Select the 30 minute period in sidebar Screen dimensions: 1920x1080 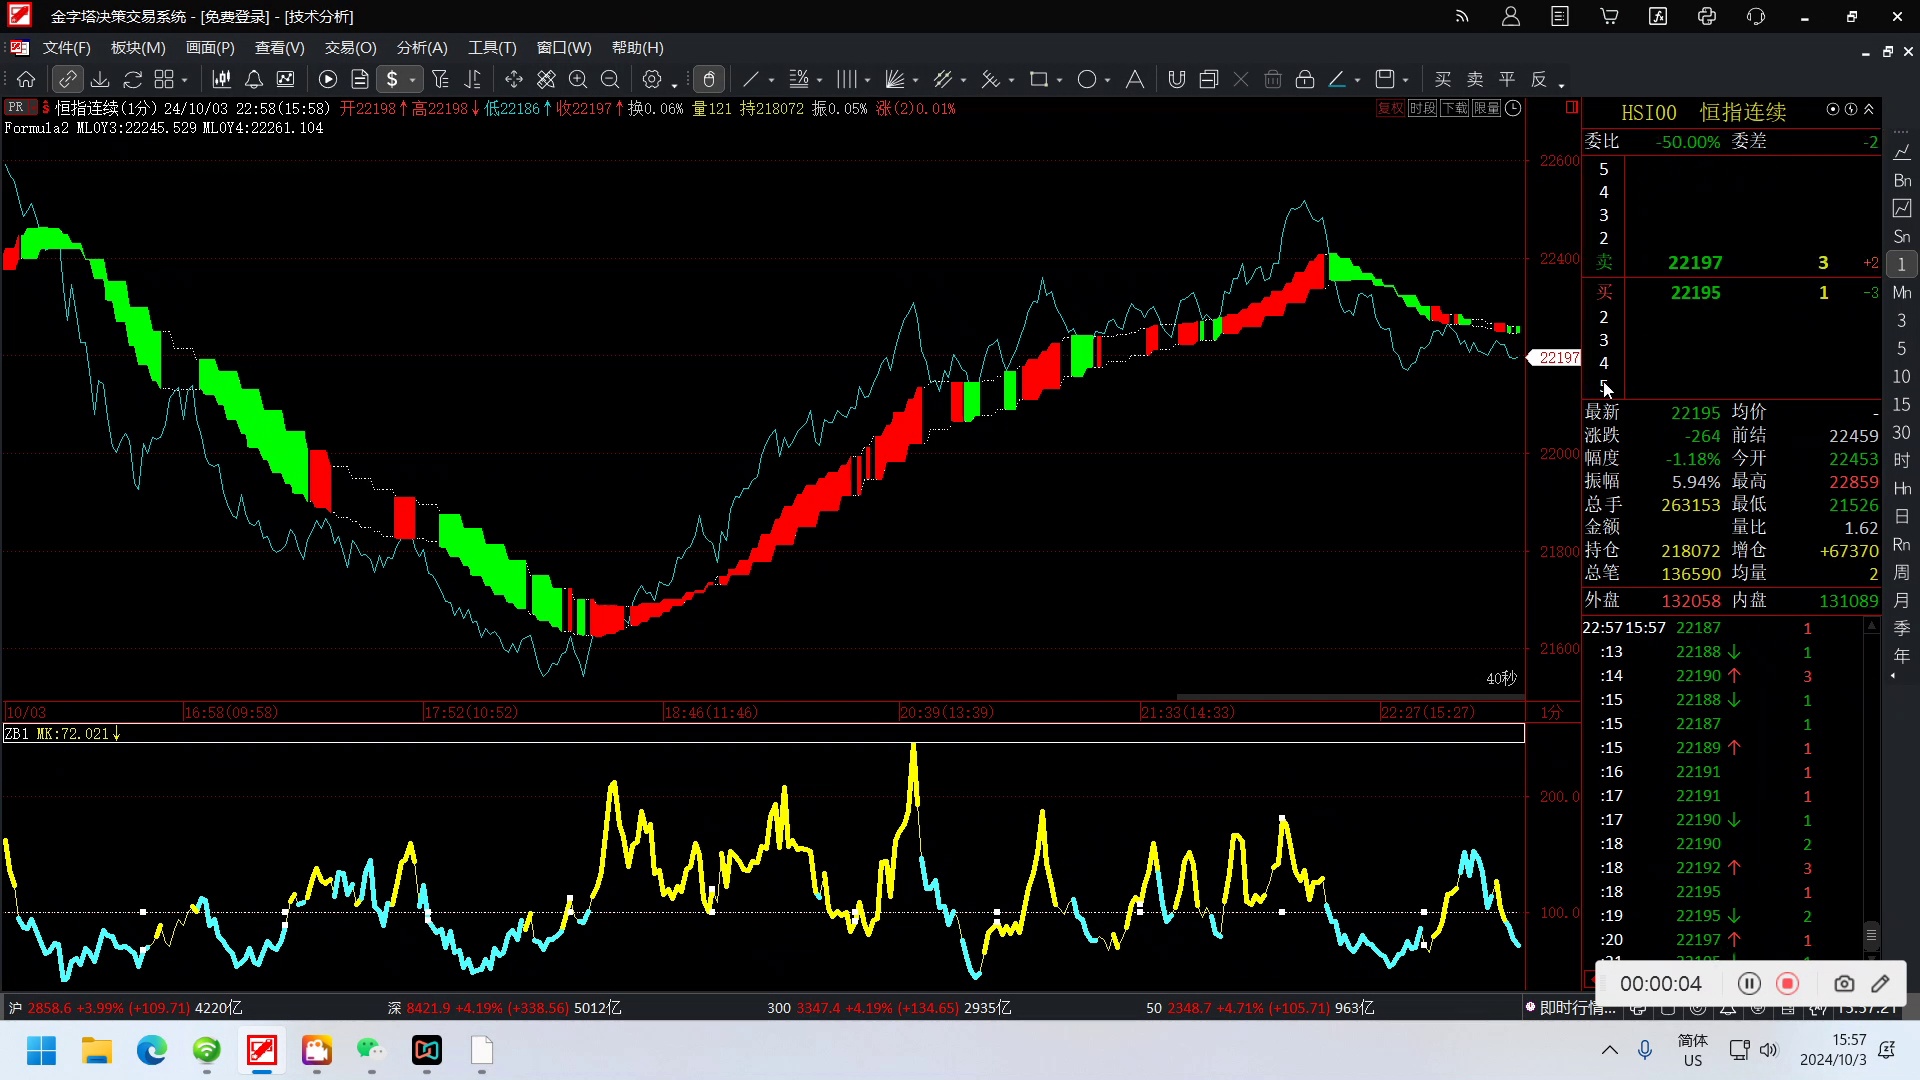pos(1901,433)
